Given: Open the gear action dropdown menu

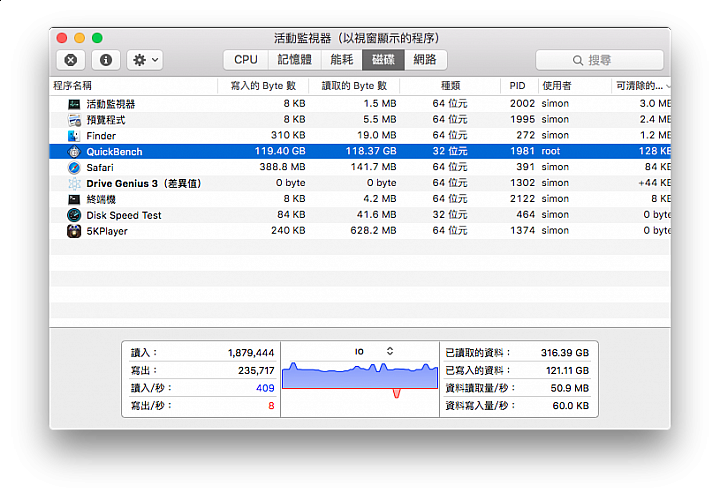Looking at the screenshot, I should coord(145,60).
